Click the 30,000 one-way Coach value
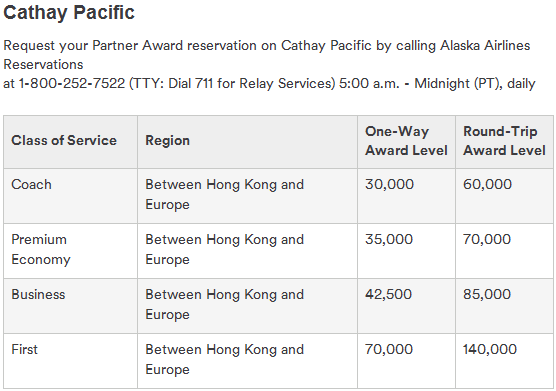The width and height of the screenshot is (556, 391). [x=389, y=184]
